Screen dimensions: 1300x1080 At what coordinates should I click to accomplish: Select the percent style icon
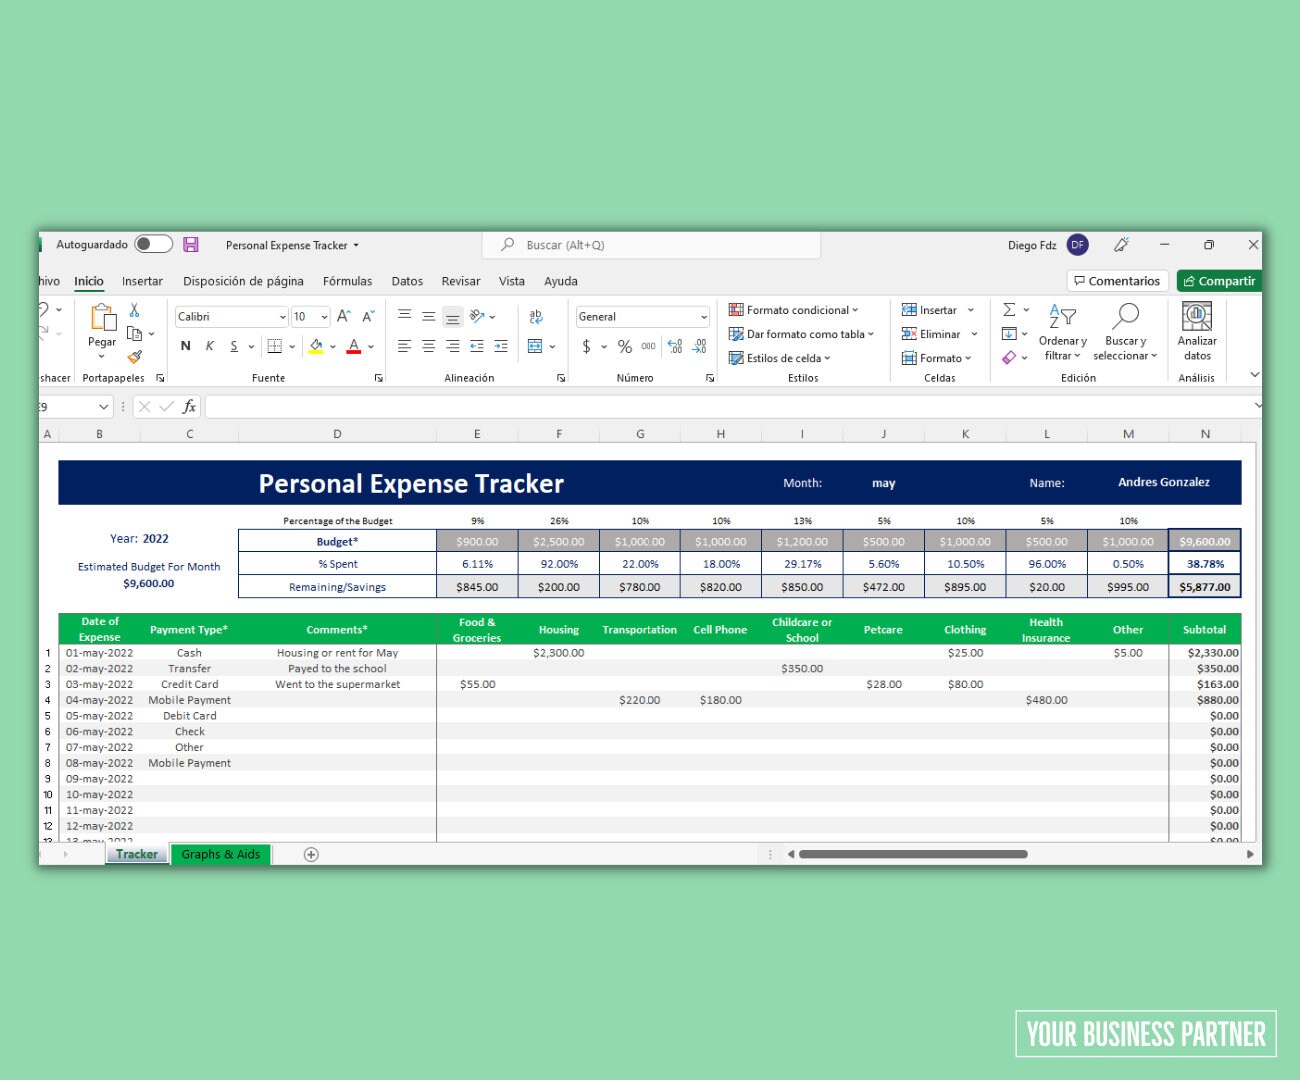pyautogui.click(x=623, y=347)
